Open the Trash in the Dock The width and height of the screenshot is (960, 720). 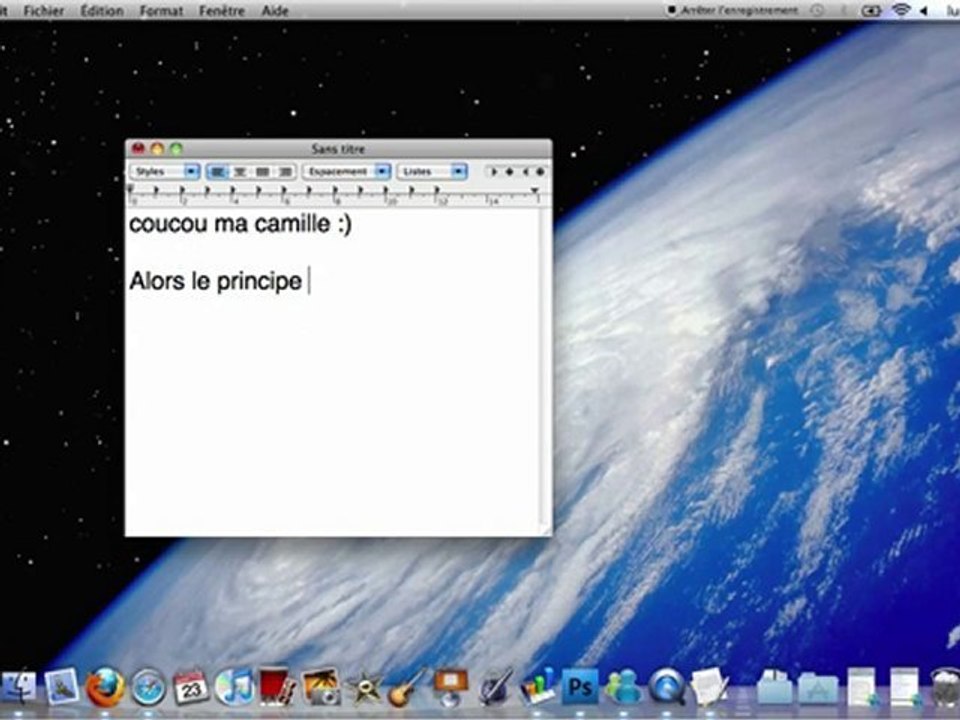(945, 688)
